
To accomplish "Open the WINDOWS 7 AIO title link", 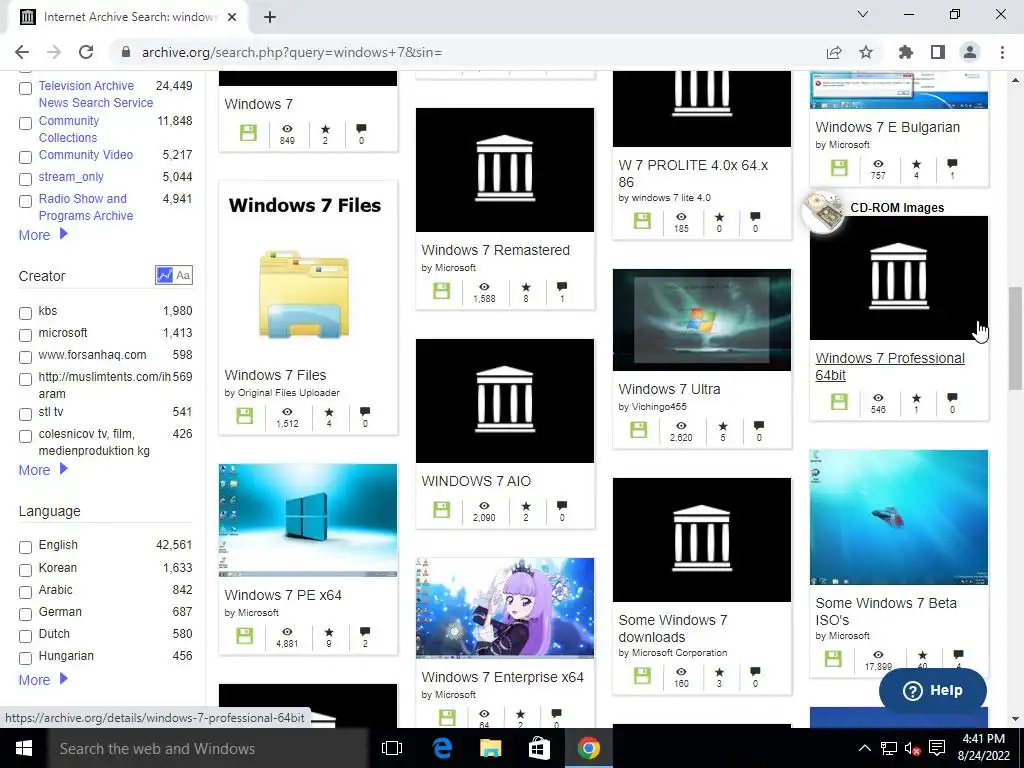I will click(475, 481).
